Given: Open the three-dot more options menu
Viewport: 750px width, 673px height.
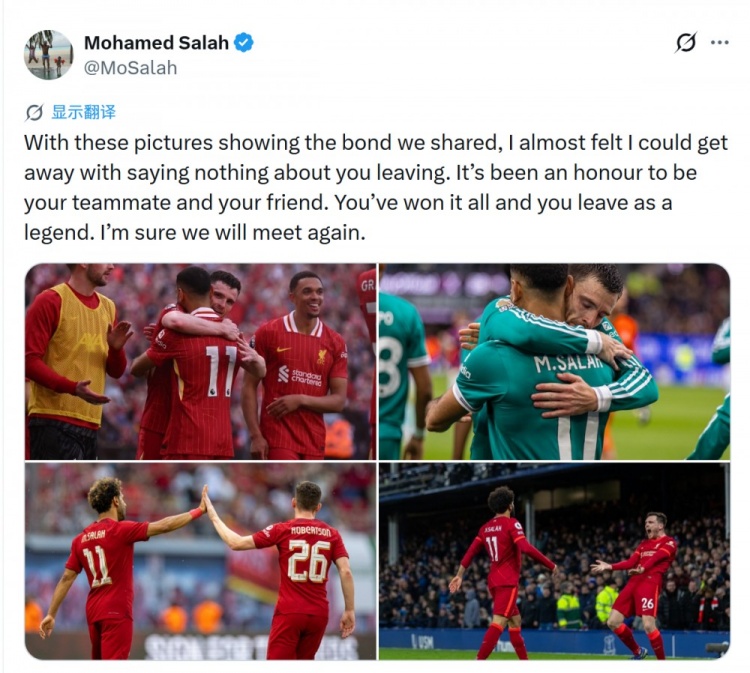Looking at the screenshot, I should tap(719, 43).
